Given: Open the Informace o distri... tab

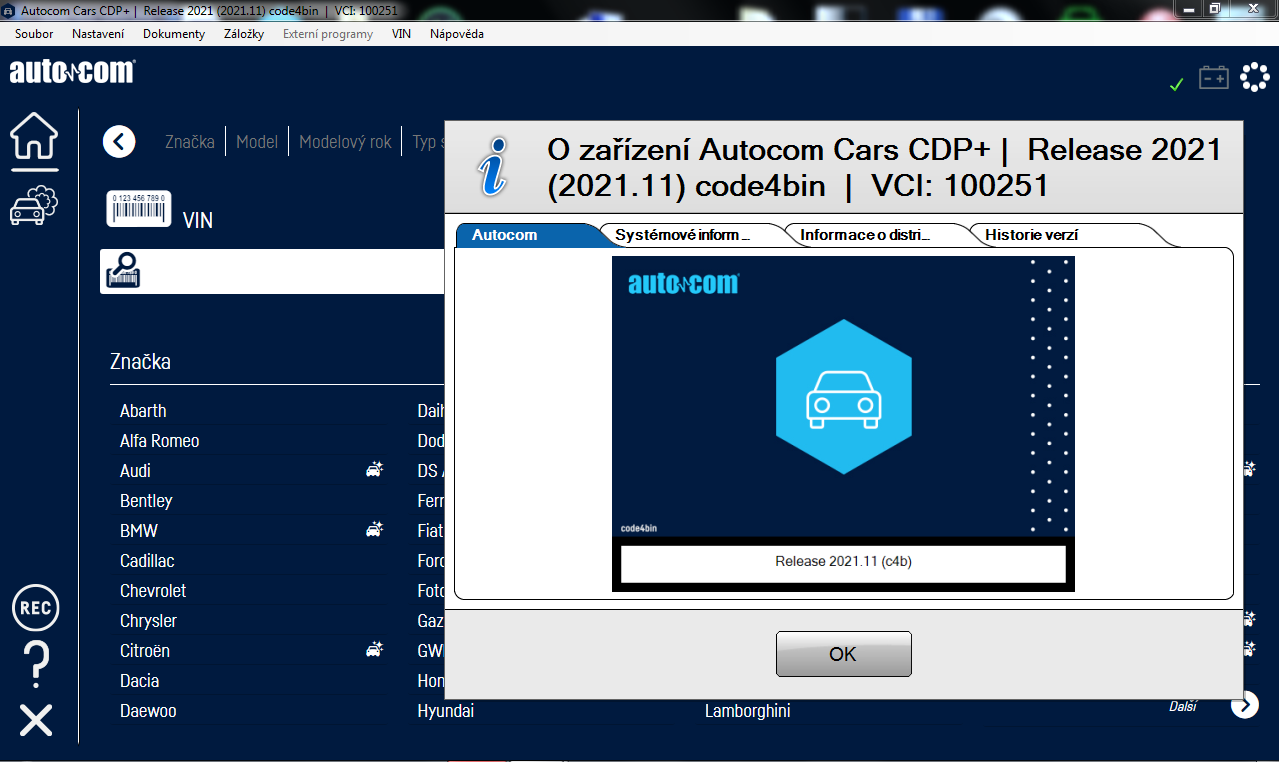Looking at the screenshot, I should [865, 235].
